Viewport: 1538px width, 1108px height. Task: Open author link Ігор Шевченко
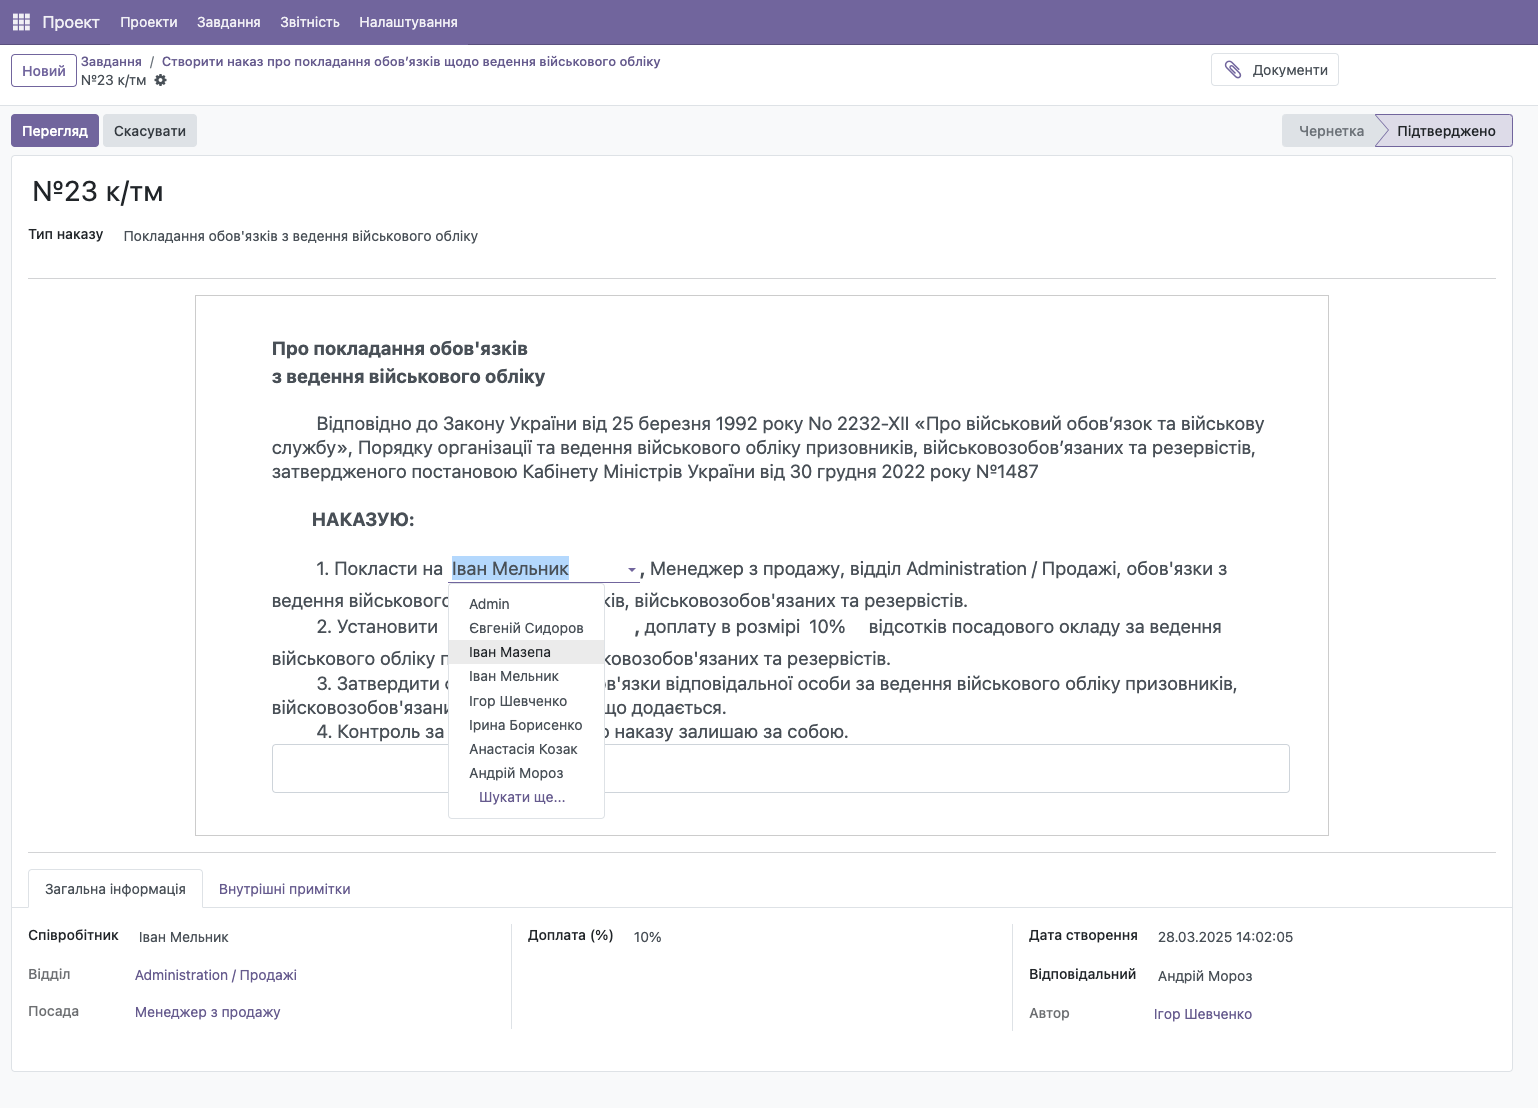1203,1014
